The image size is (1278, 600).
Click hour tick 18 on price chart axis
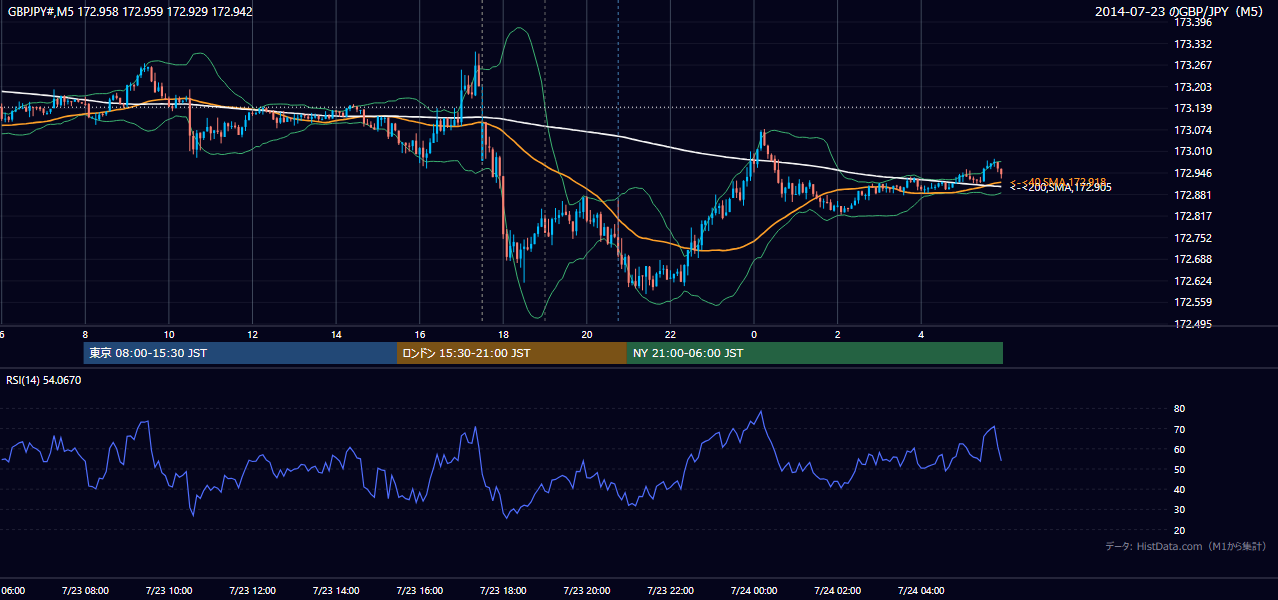503,334
